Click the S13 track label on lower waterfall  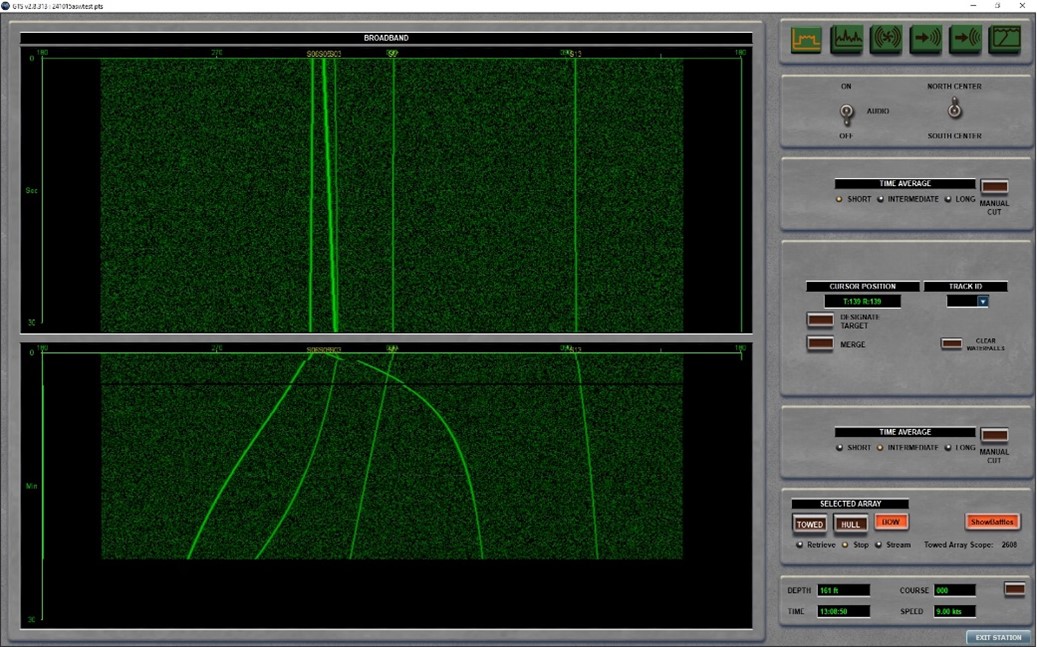coord(576,350)
